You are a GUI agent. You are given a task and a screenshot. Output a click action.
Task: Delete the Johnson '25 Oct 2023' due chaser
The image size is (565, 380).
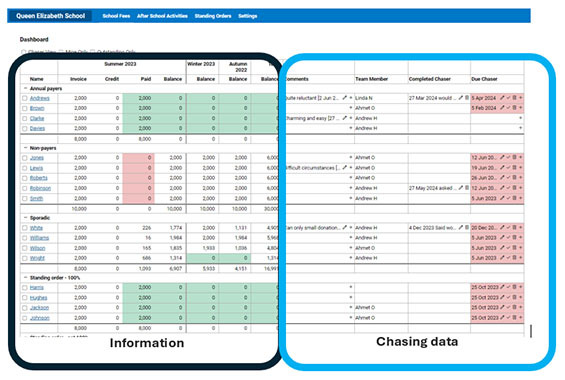tap(515, 317)
